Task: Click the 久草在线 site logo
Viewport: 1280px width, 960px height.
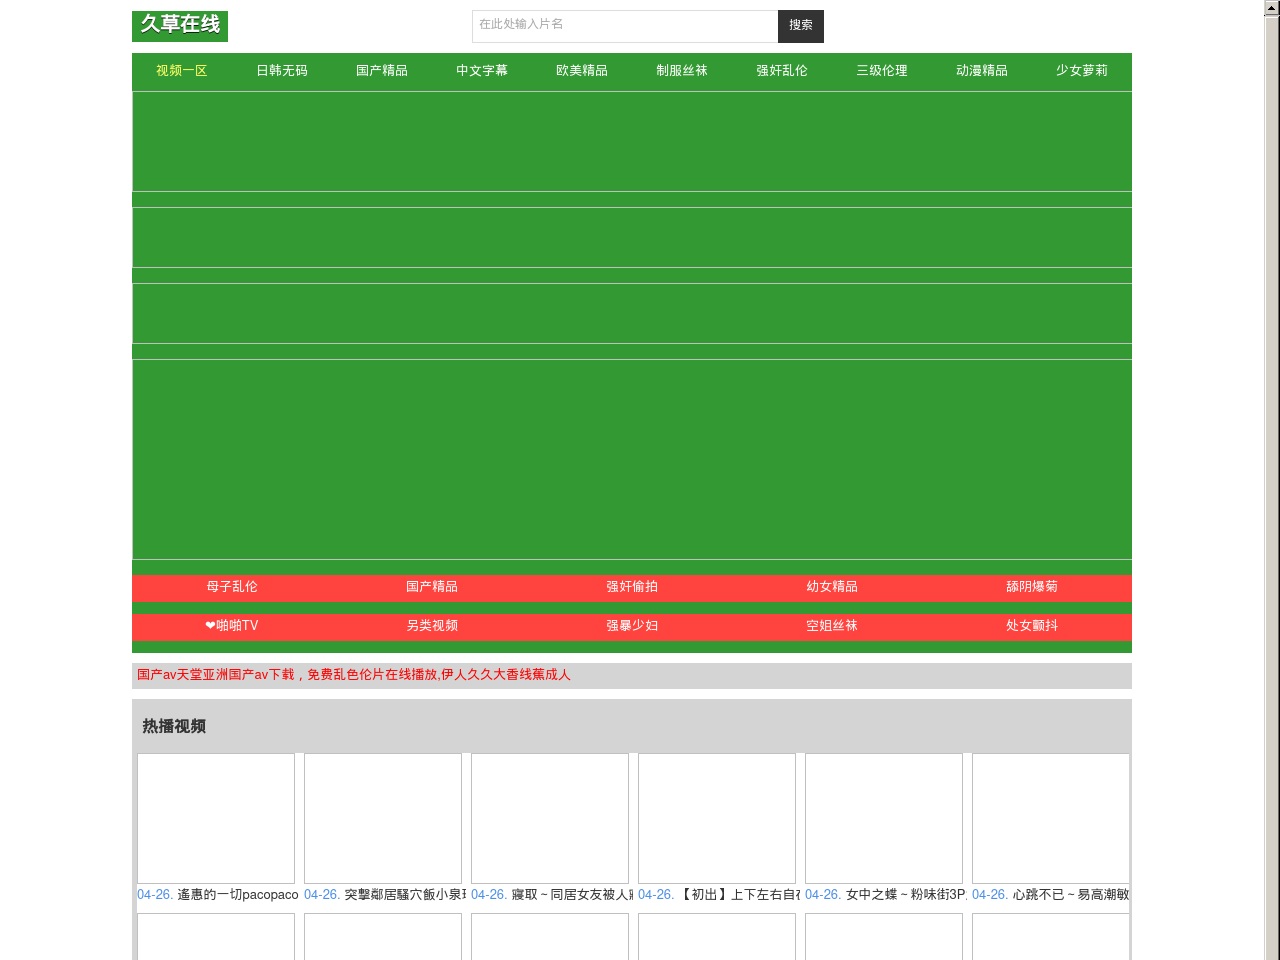Action: [x=180, y=26]
